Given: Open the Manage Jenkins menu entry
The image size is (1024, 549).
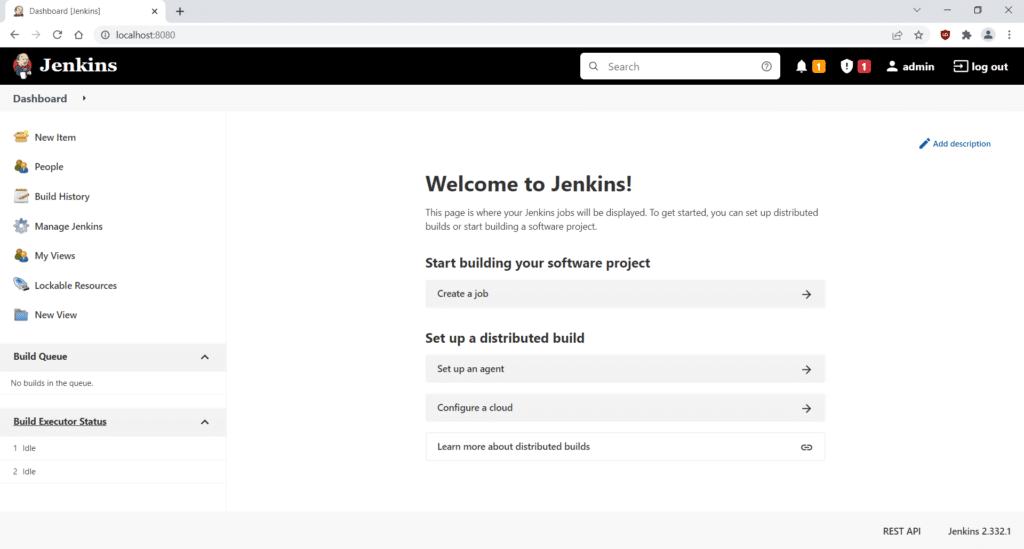Looking at the screenshot, I should [x=69, y=227].
